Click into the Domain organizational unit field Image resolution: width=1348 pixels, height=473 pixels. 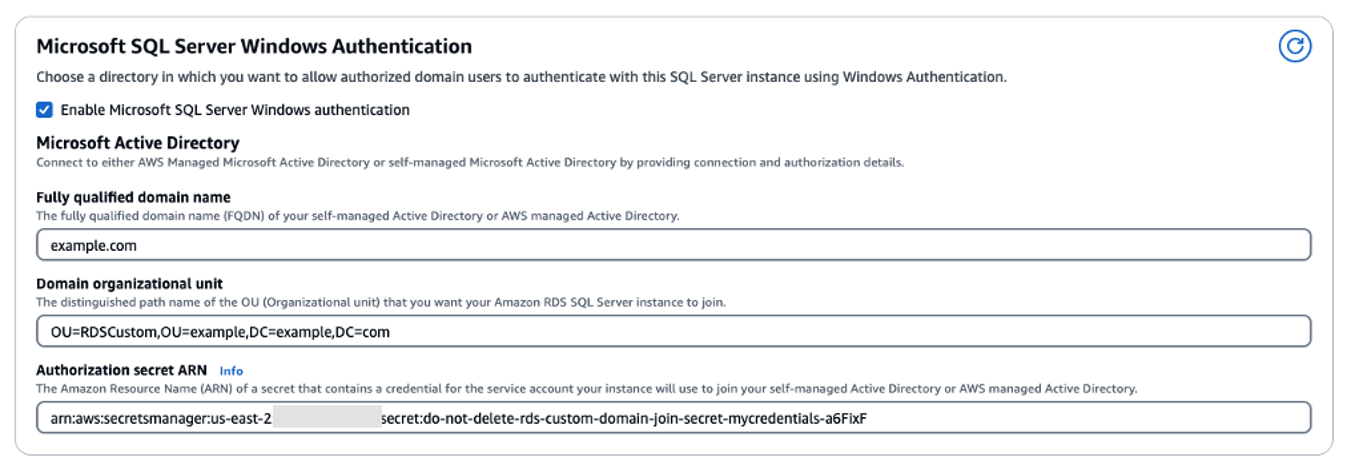click(673, 331)
